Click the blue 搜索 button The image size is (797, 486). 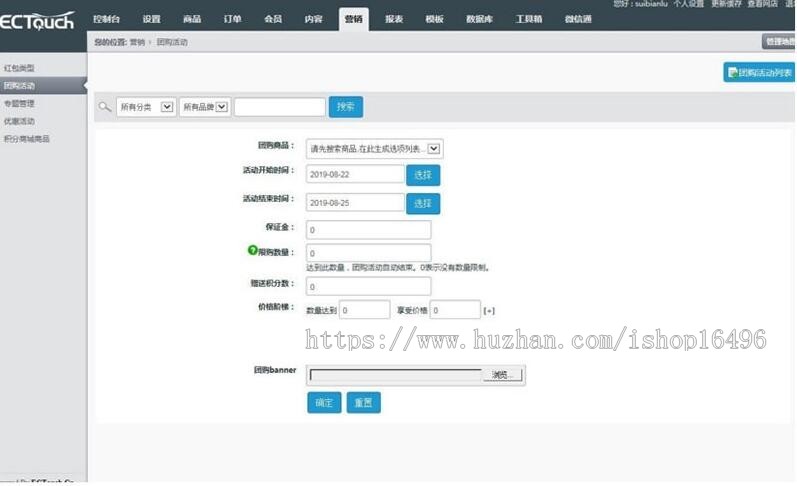pyautogui.click(x=346, y=107)
